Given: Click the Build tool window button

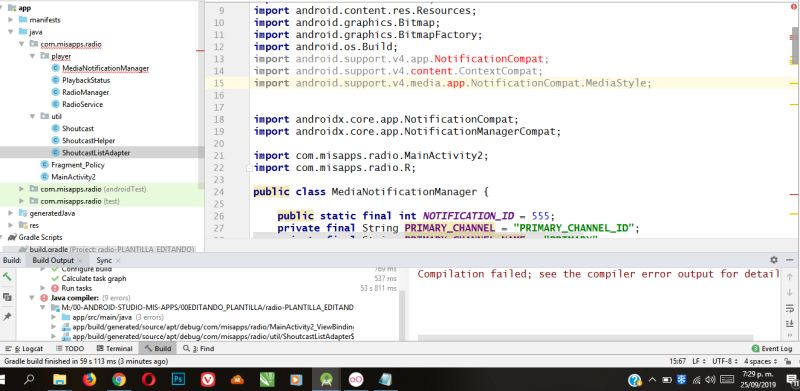Looking at the screenshot, I should (158, 349).
